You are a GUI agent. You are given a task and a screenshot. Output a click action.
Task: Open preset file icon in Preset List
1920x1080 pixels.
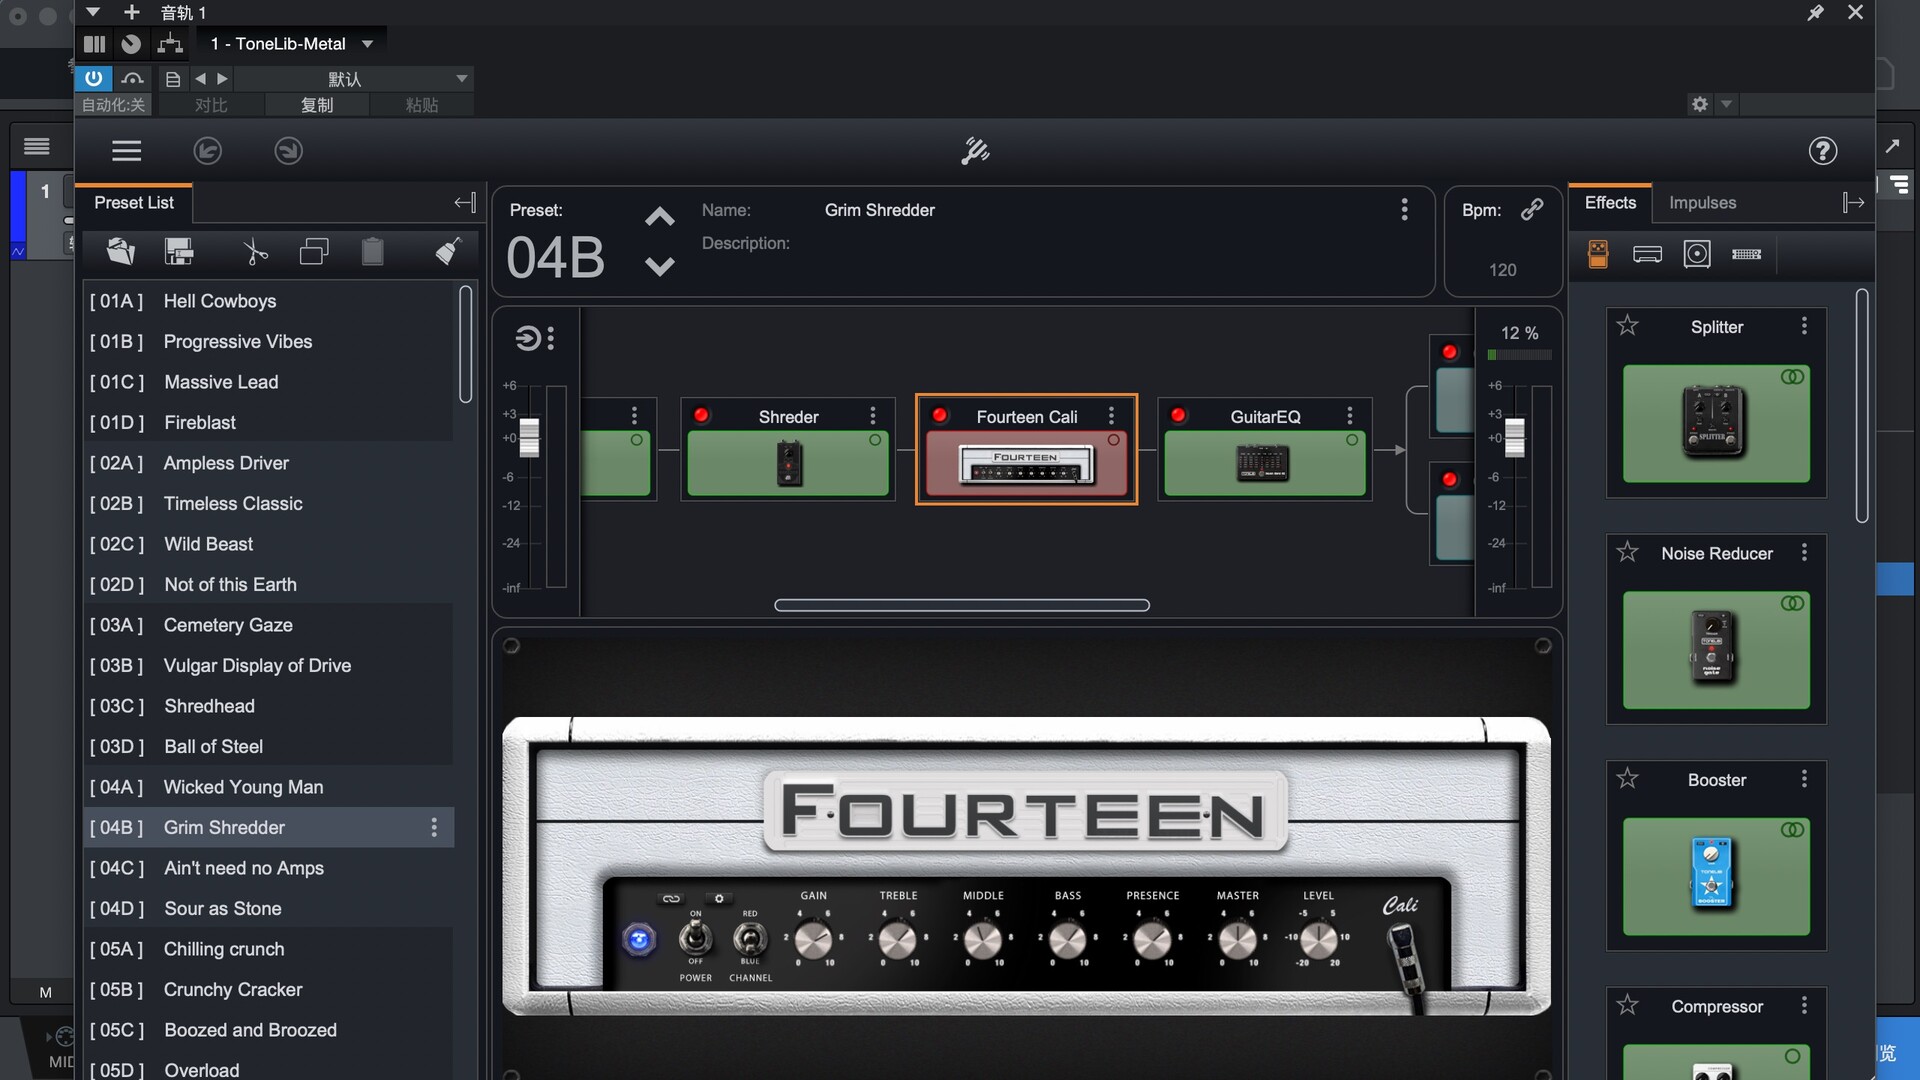pos(120,251)
